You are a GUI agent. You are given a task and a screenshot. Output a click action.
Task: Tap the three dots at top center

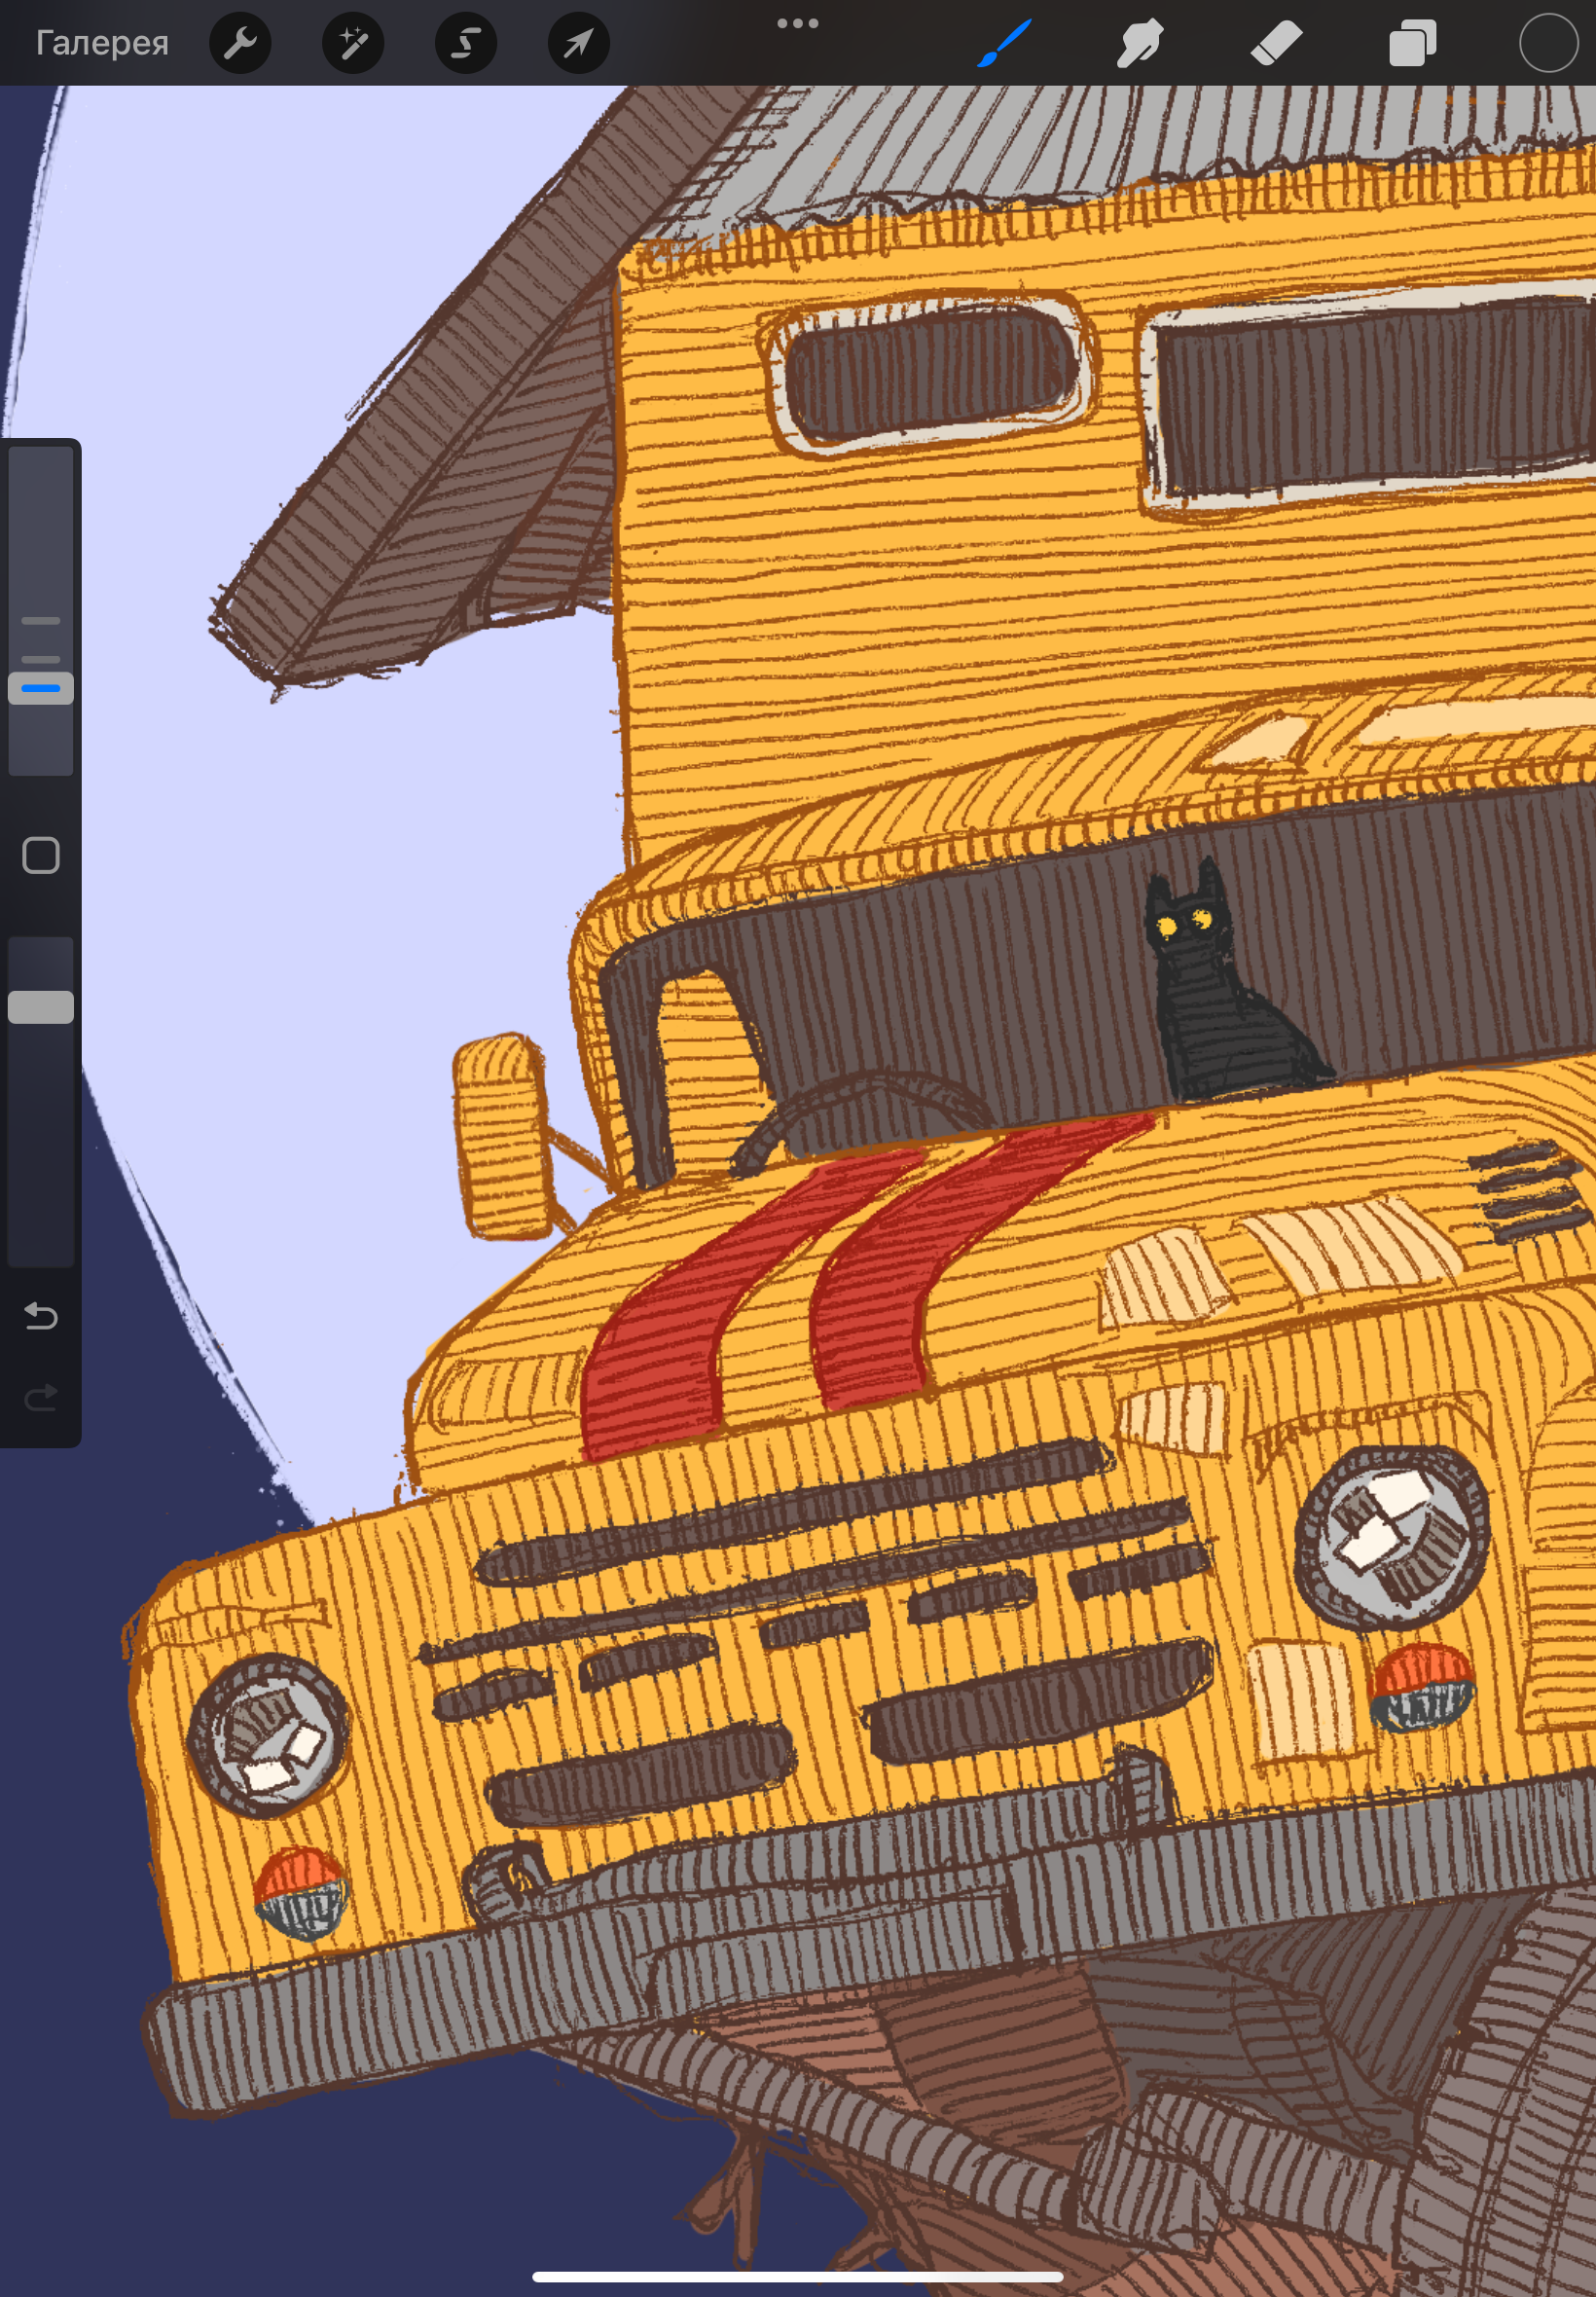pyautogui.click(x=798, y=23)
